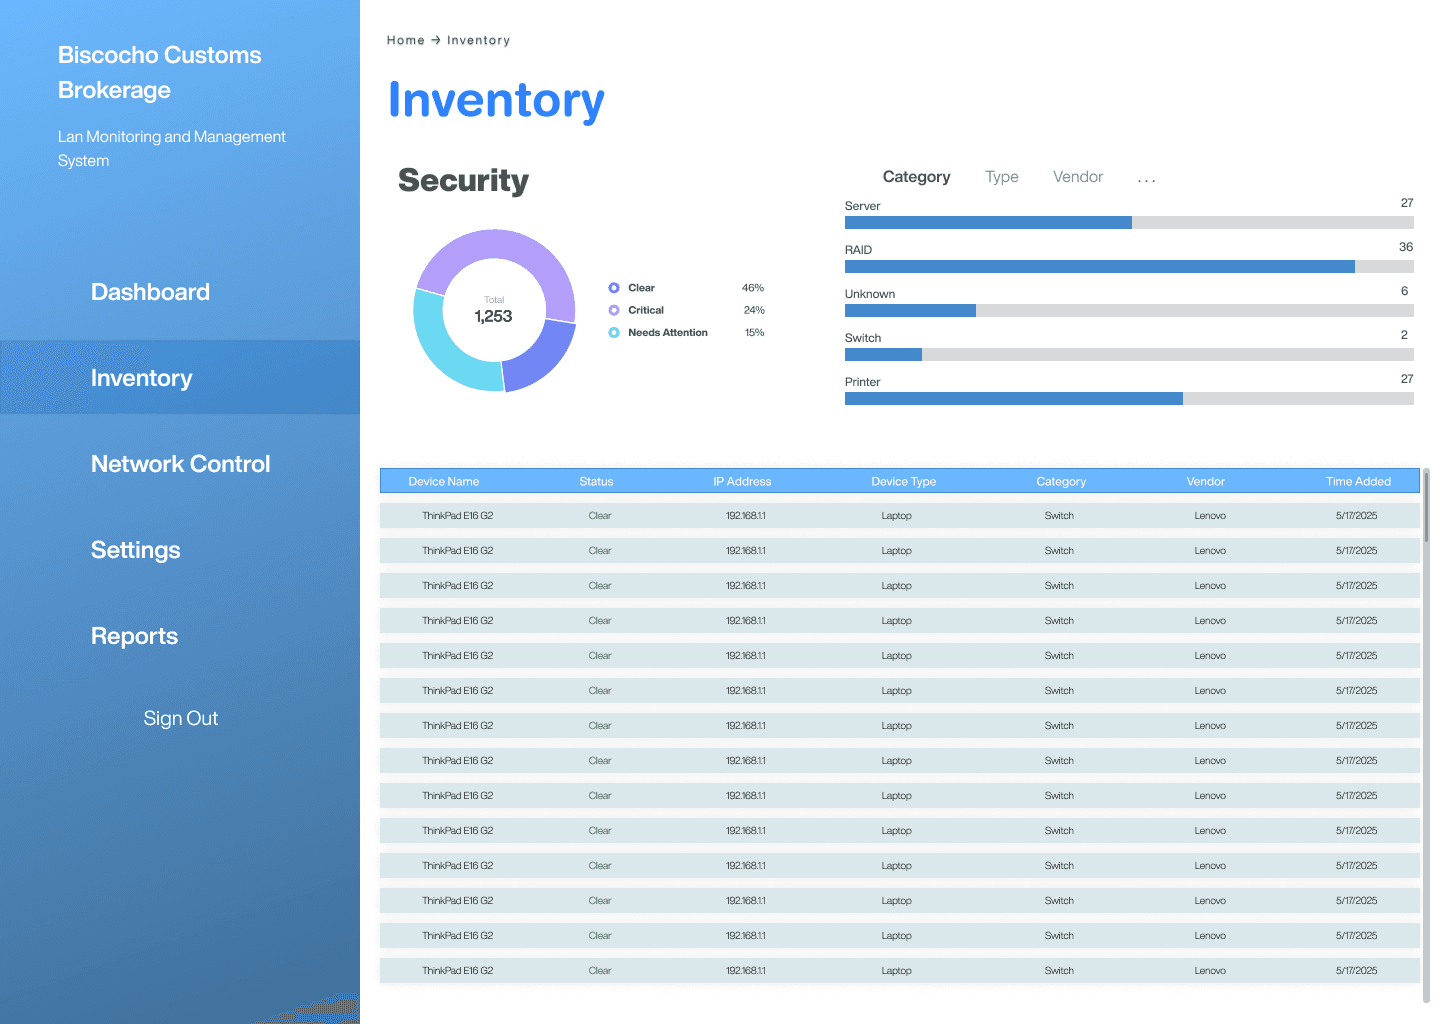Open Dashboard in the sidebar
This screenshot has width=1440, height=1024.
click(x=150, y=292)
